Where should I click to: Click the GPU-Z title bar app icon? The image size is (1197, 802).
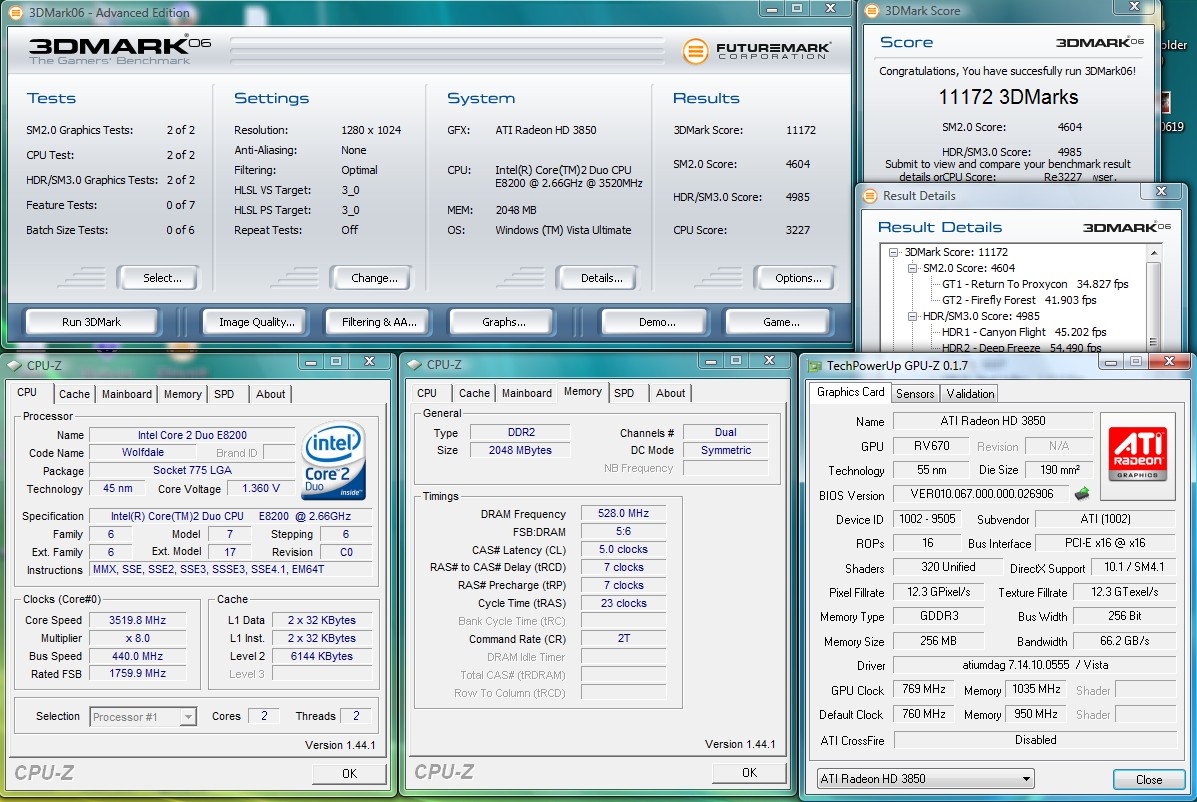814,366
